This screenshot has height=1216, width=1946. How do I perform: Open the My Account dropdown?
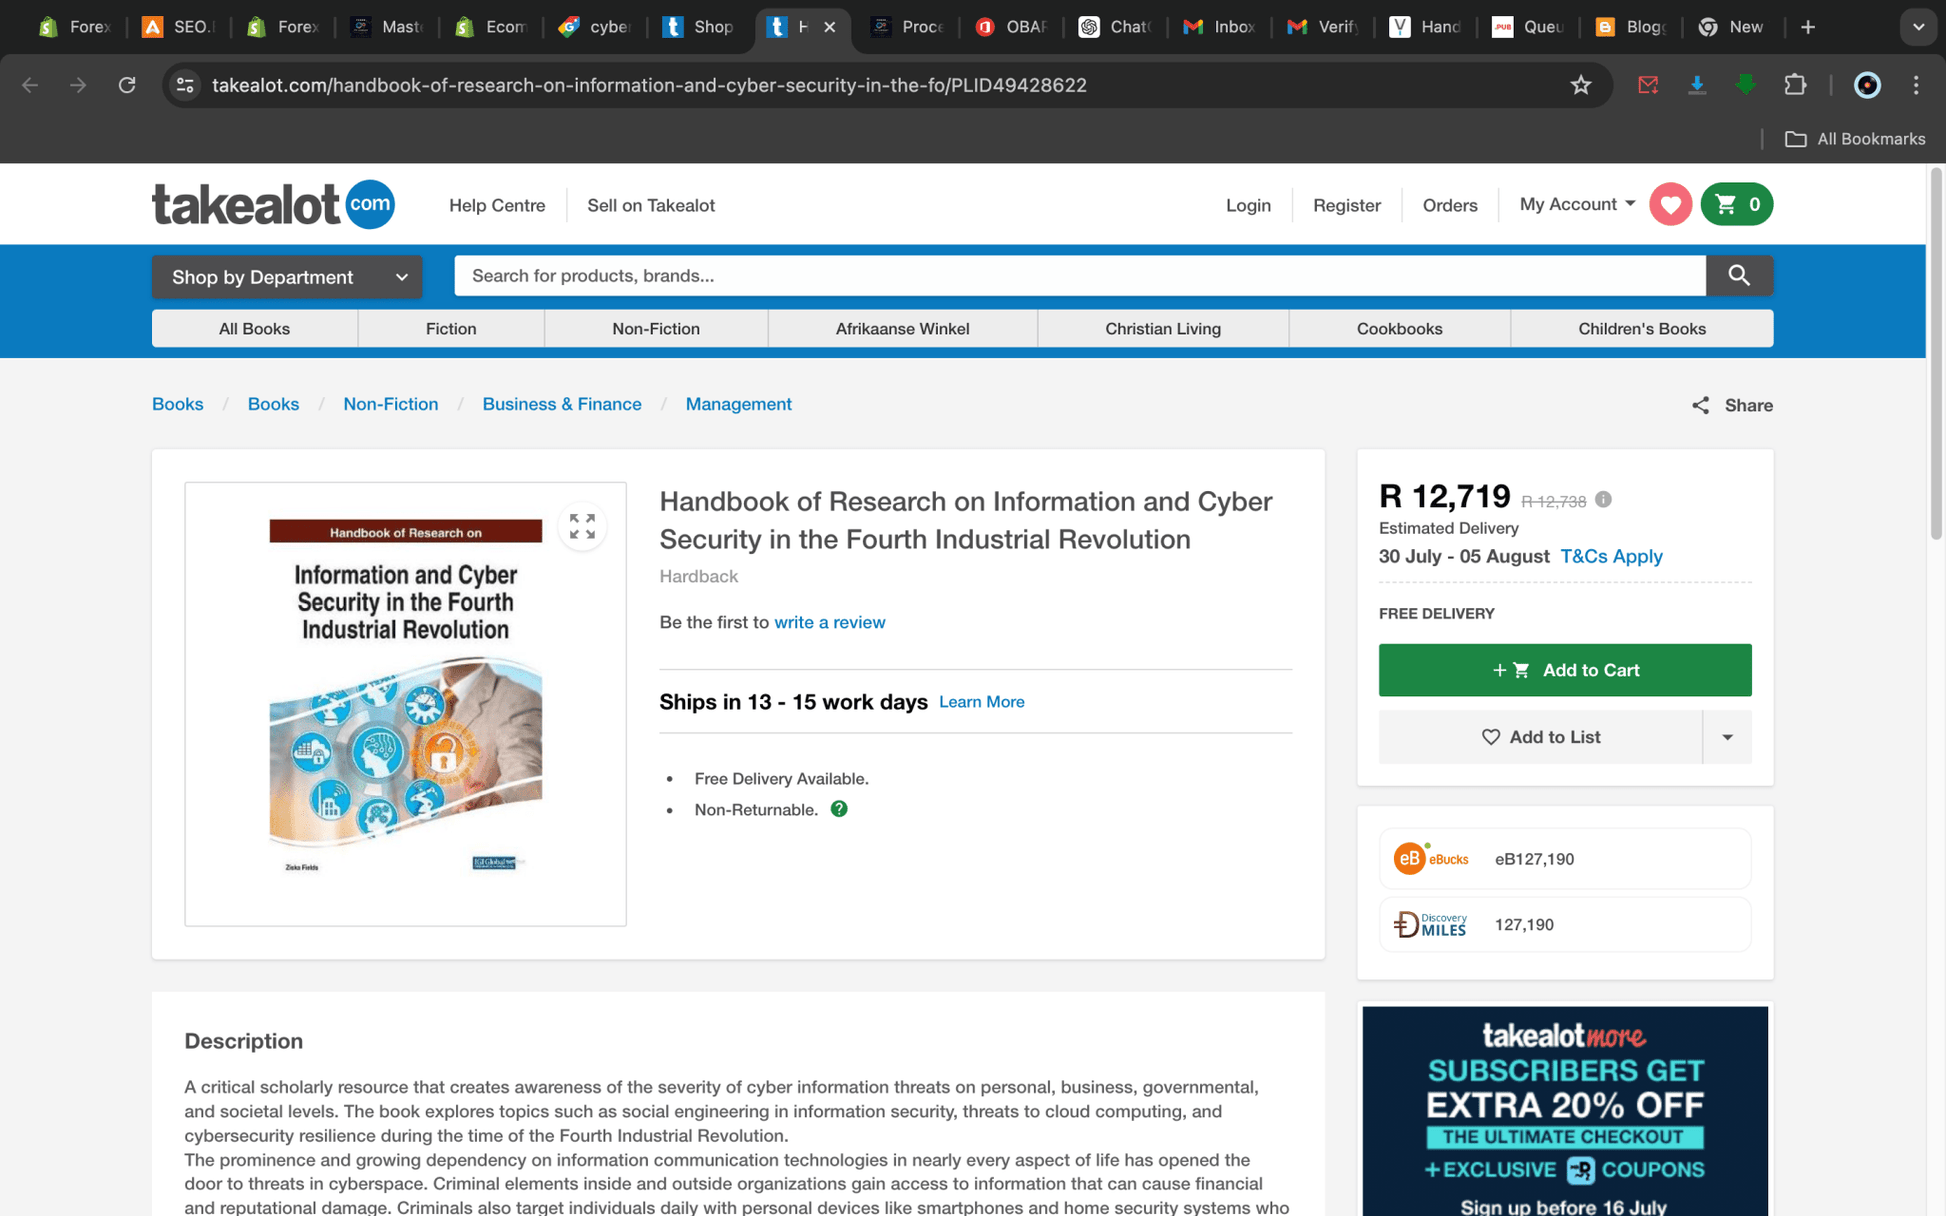click(1577, 204)
